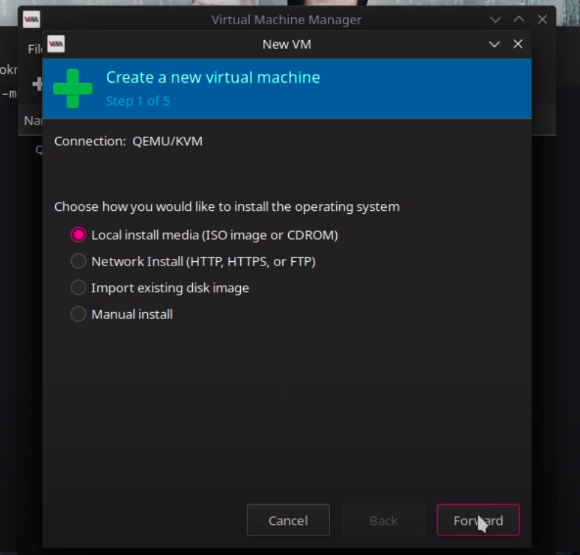
Task: Select Network Install radio option
Action: pyautogui.click(x=78, y=261)
